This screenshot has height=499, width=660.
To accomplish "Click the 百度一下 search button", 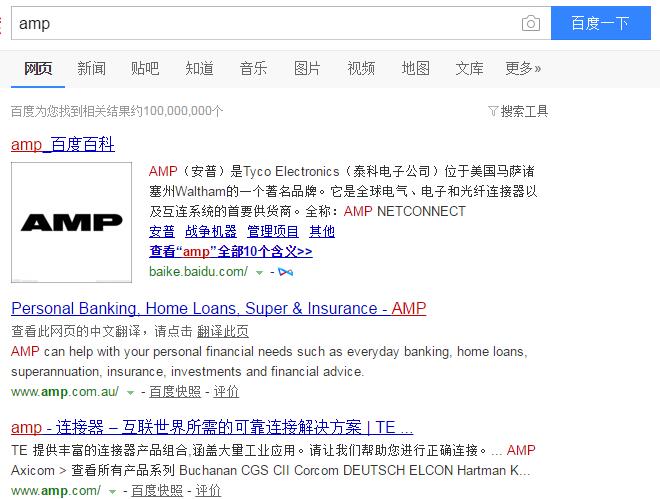I will pyautogui.click(x=601, y=23).
